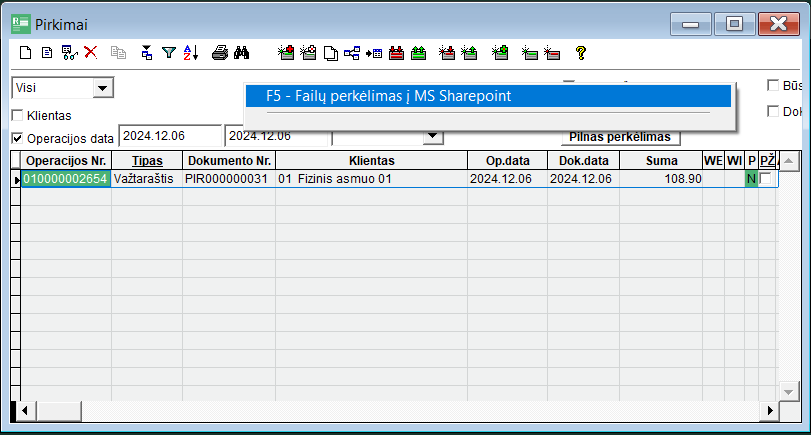The height and width of the screenshot is (435, 811).
Task: Click the sparkle tray with green plus
Action: [500, 53]
